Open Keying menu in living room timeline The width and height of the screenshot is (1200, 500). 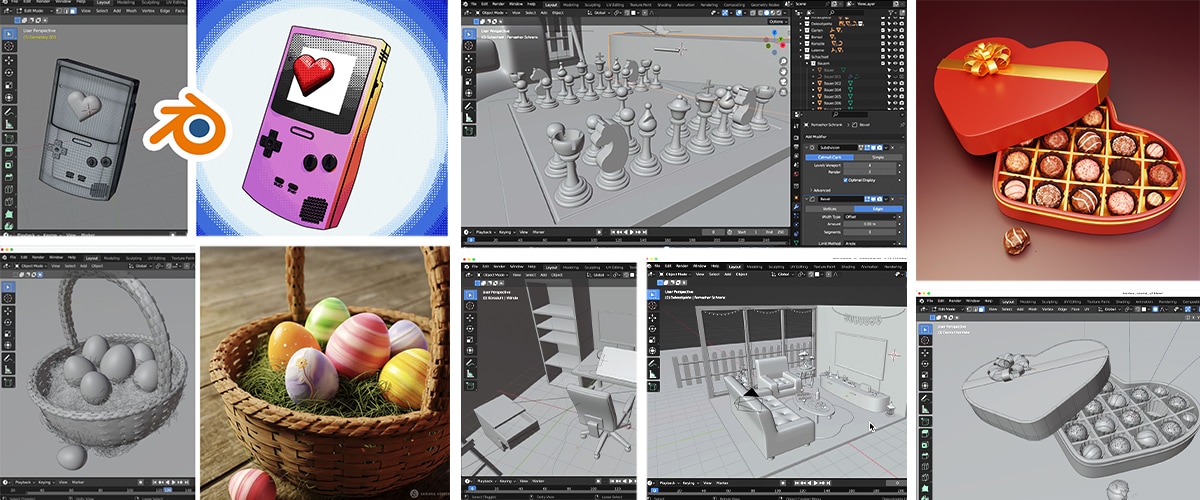click(692, 483)
